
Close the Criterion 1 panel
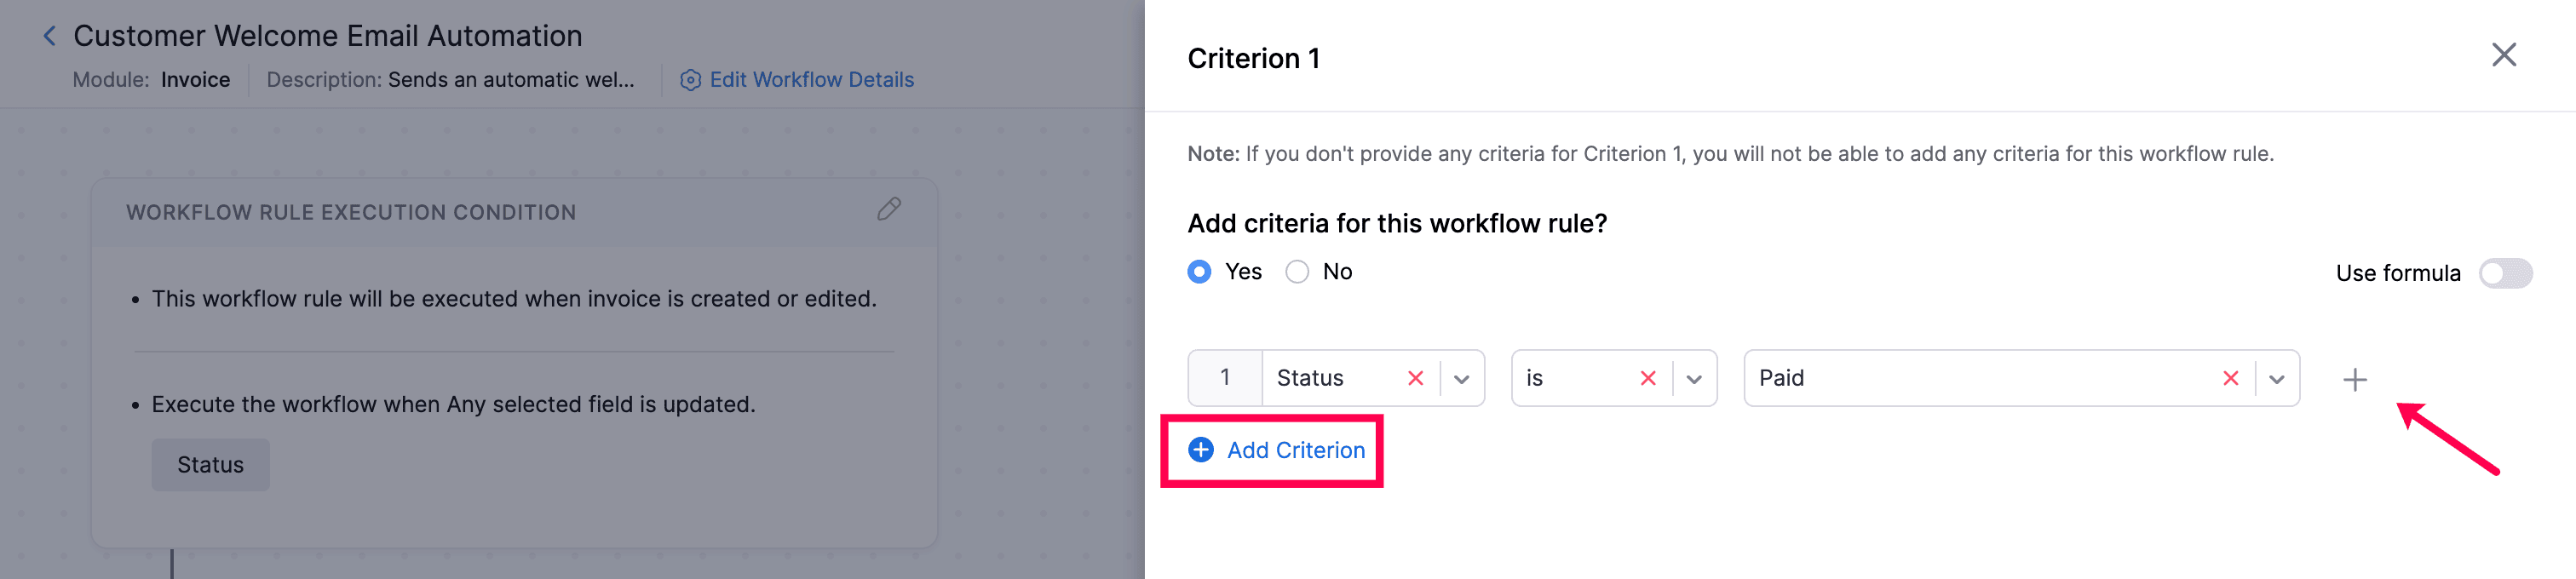tap(2504, 55)
